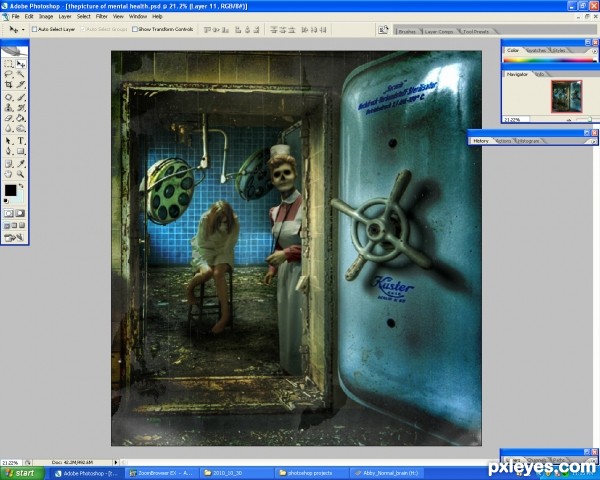Select the Hand tool
Image resolution: width=600 pixels, height=480 pixels.
pos(9,174)
